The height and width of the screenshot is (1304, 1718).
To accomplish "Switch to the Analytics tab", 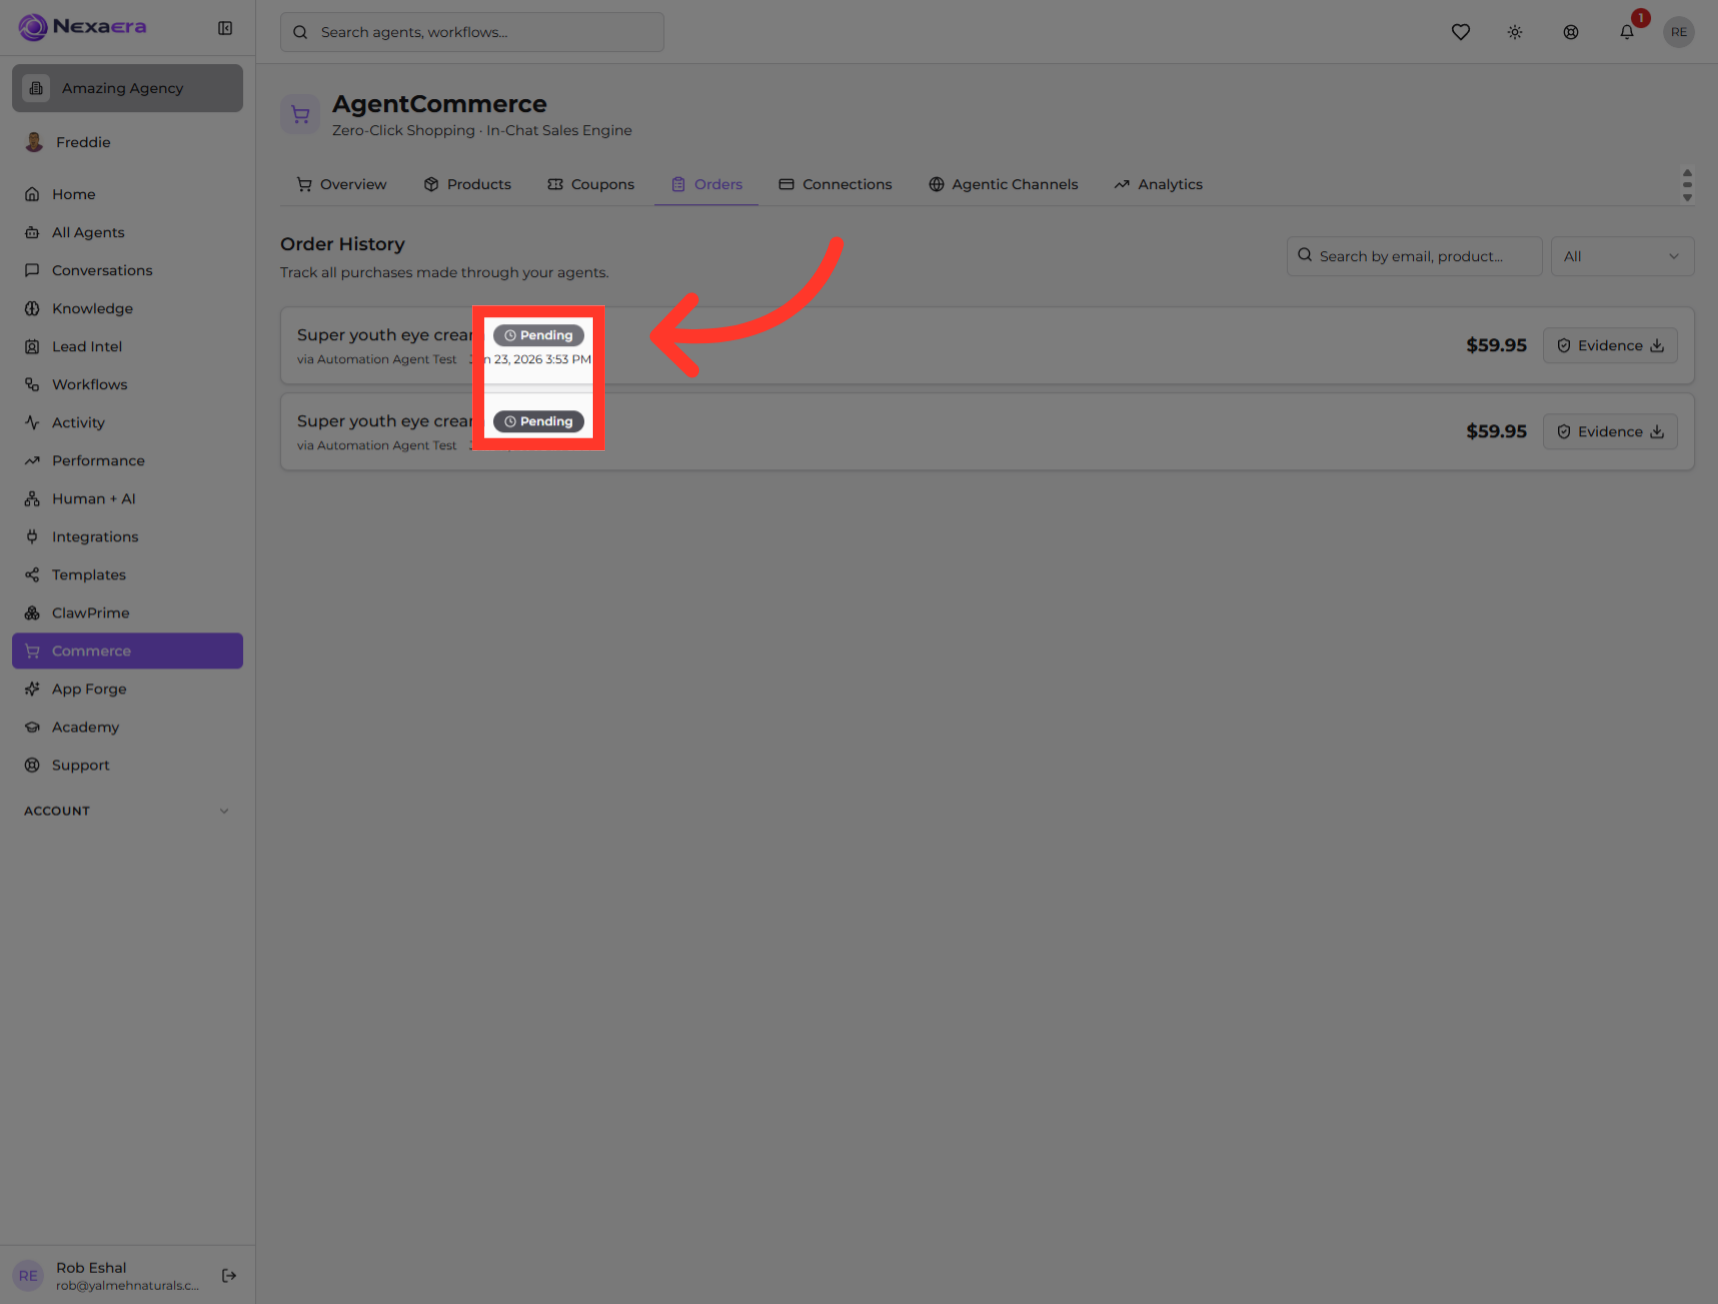I will 1159,184.
